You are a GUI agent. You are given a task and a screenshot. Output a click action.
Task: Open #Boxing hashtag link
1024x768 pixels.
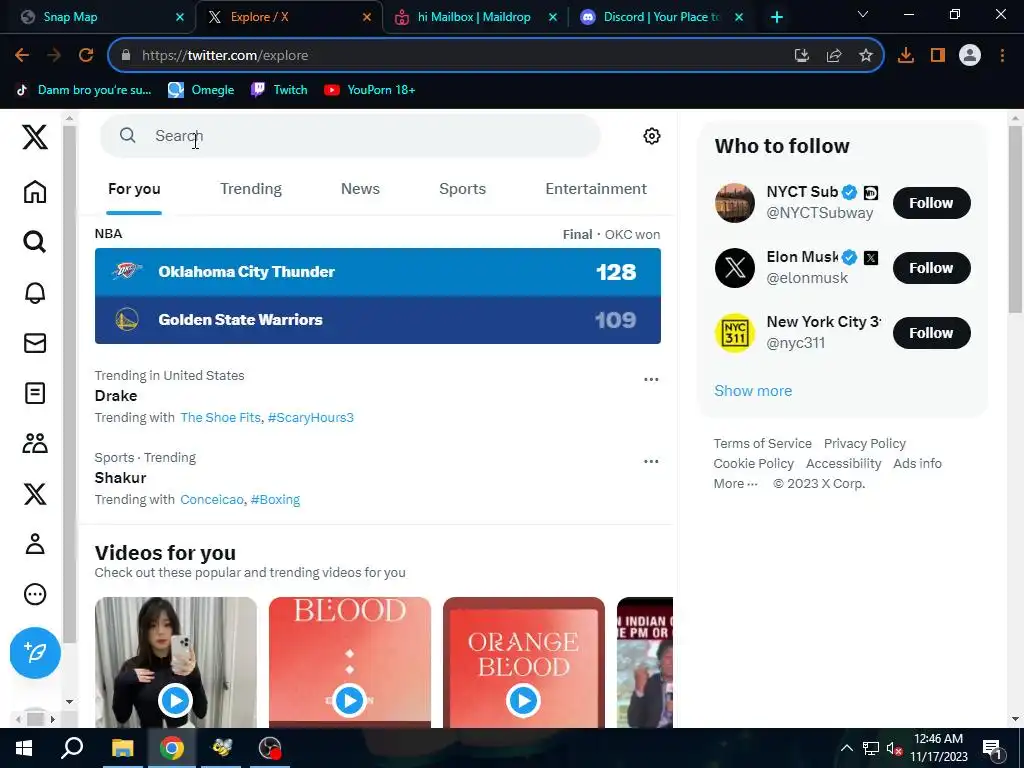click(x=276, y=500)
